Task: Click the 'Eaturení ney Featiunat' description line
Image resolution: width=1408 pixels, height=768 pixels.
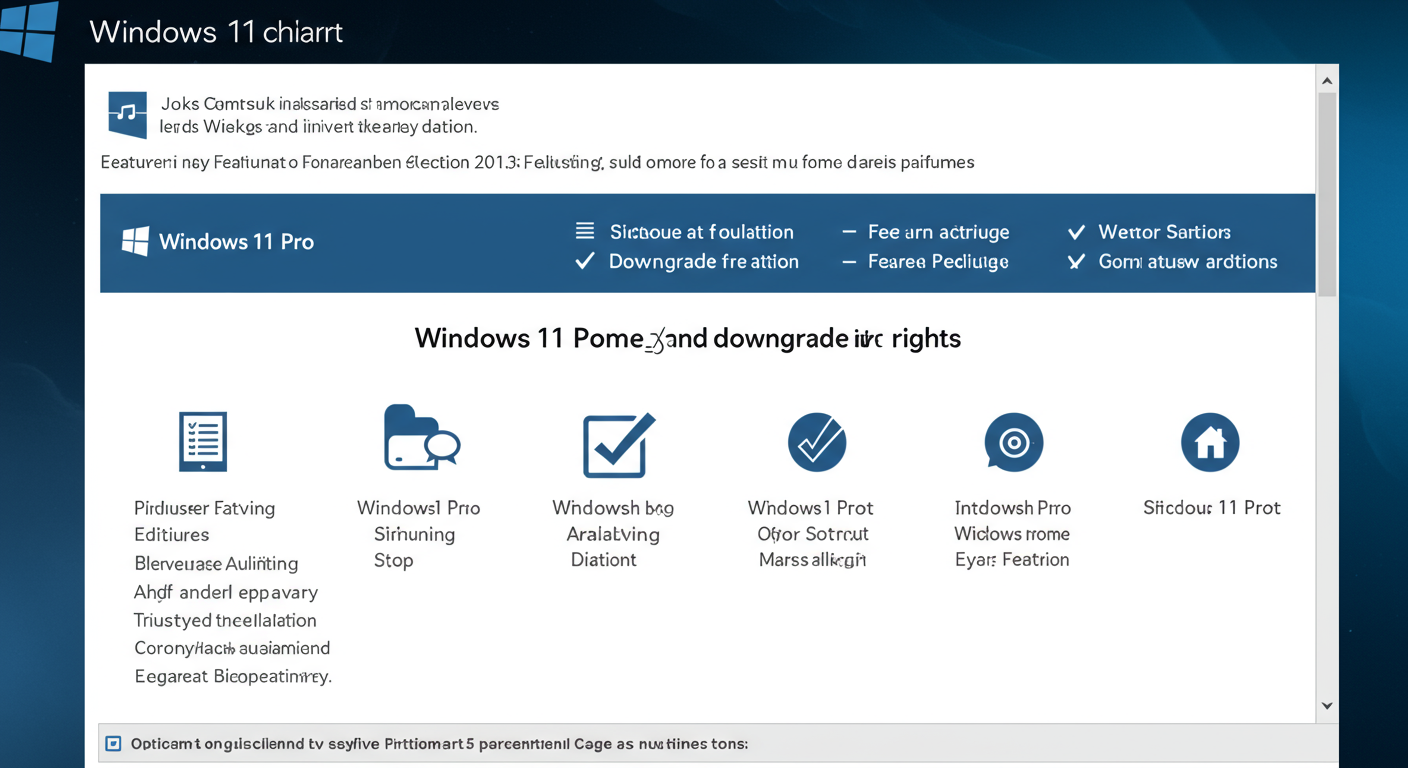Action: pos(537,162)
